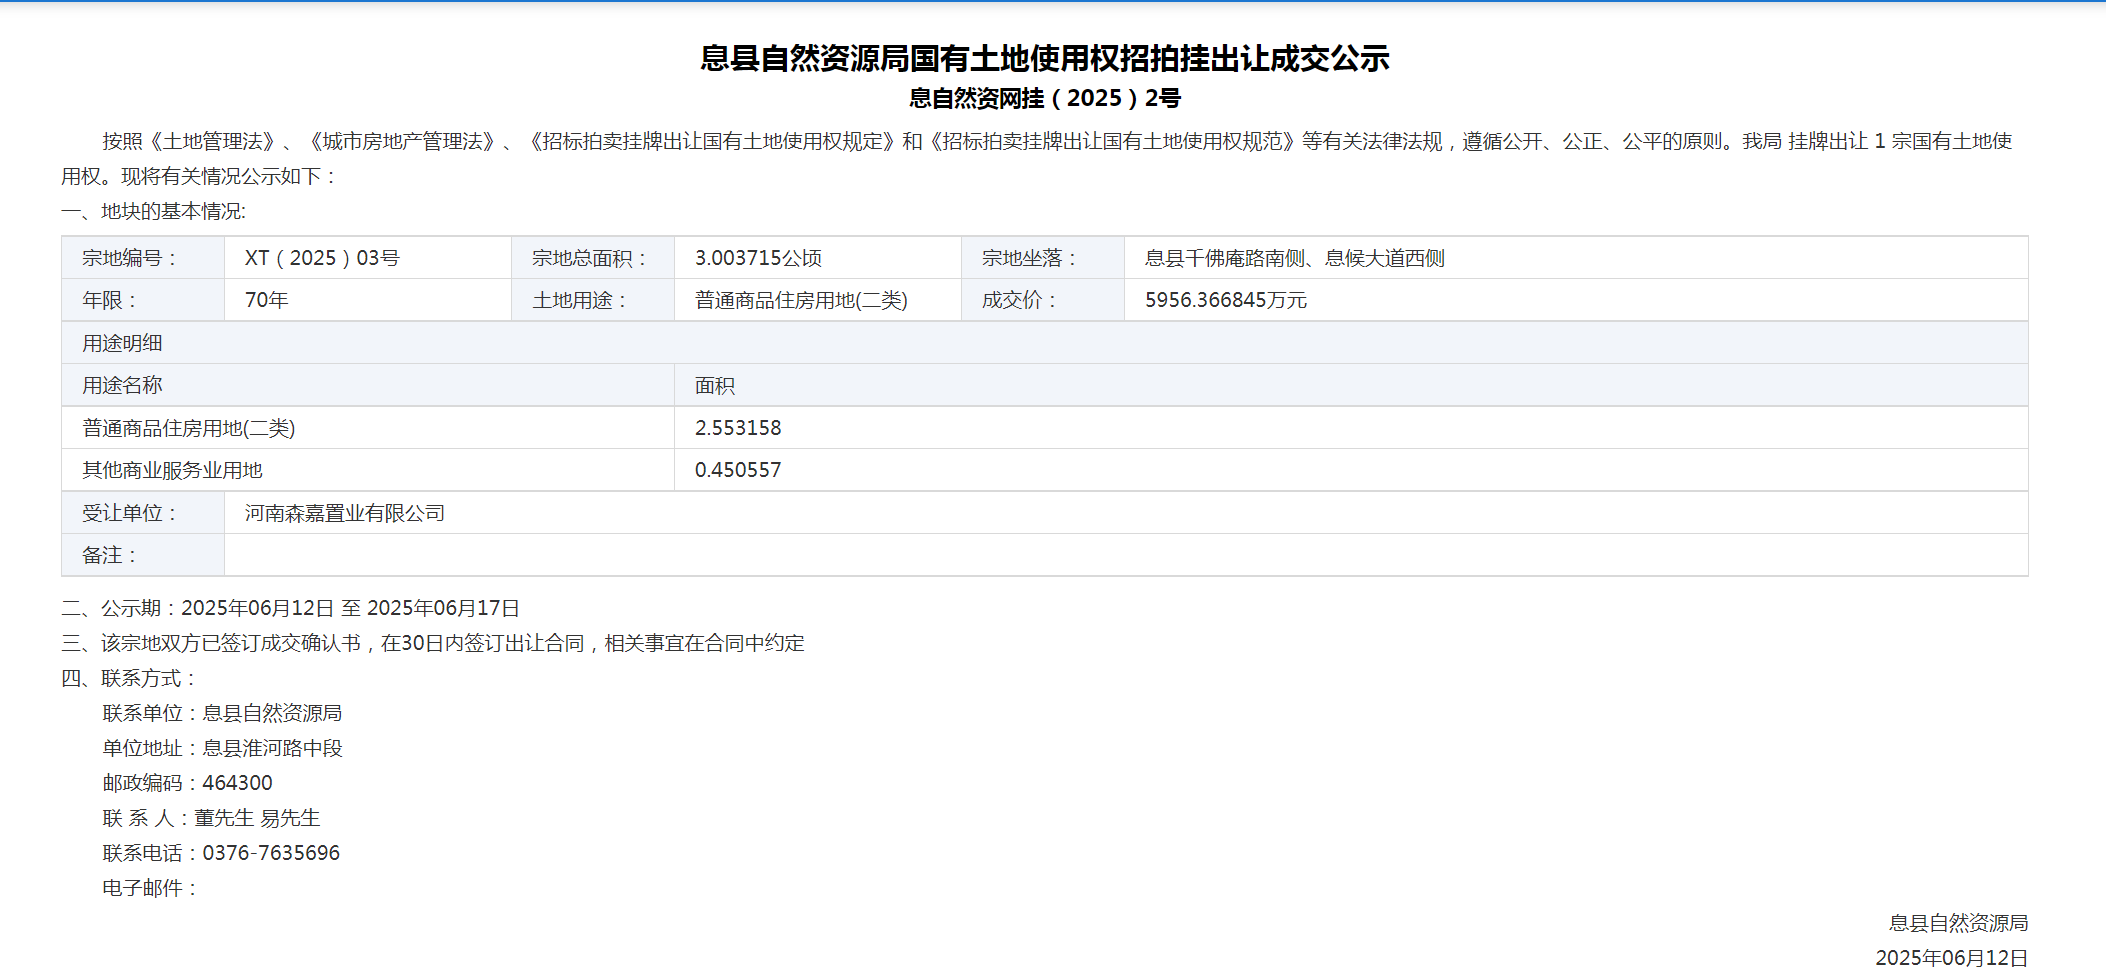Click the label 土地用途：
The height and width of the screenshot is (975, 2106).
click(x=581, y=300)
